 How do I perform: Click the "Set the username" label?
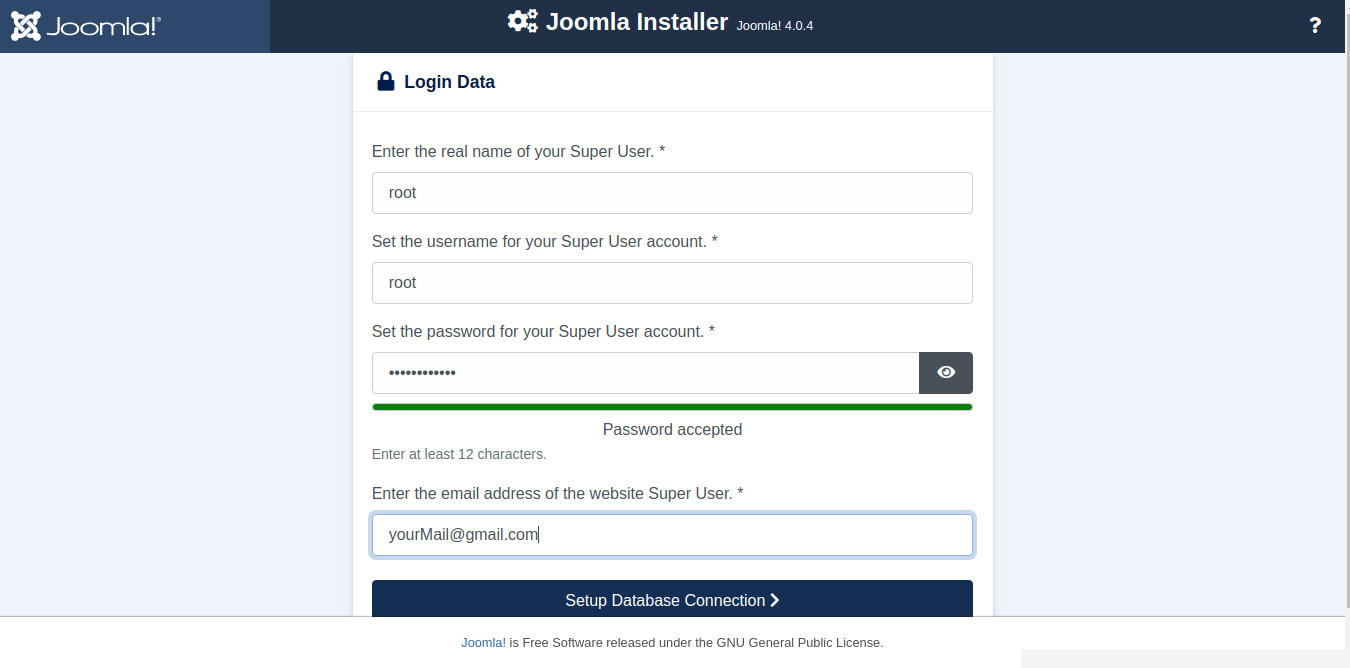pos(544,241)
